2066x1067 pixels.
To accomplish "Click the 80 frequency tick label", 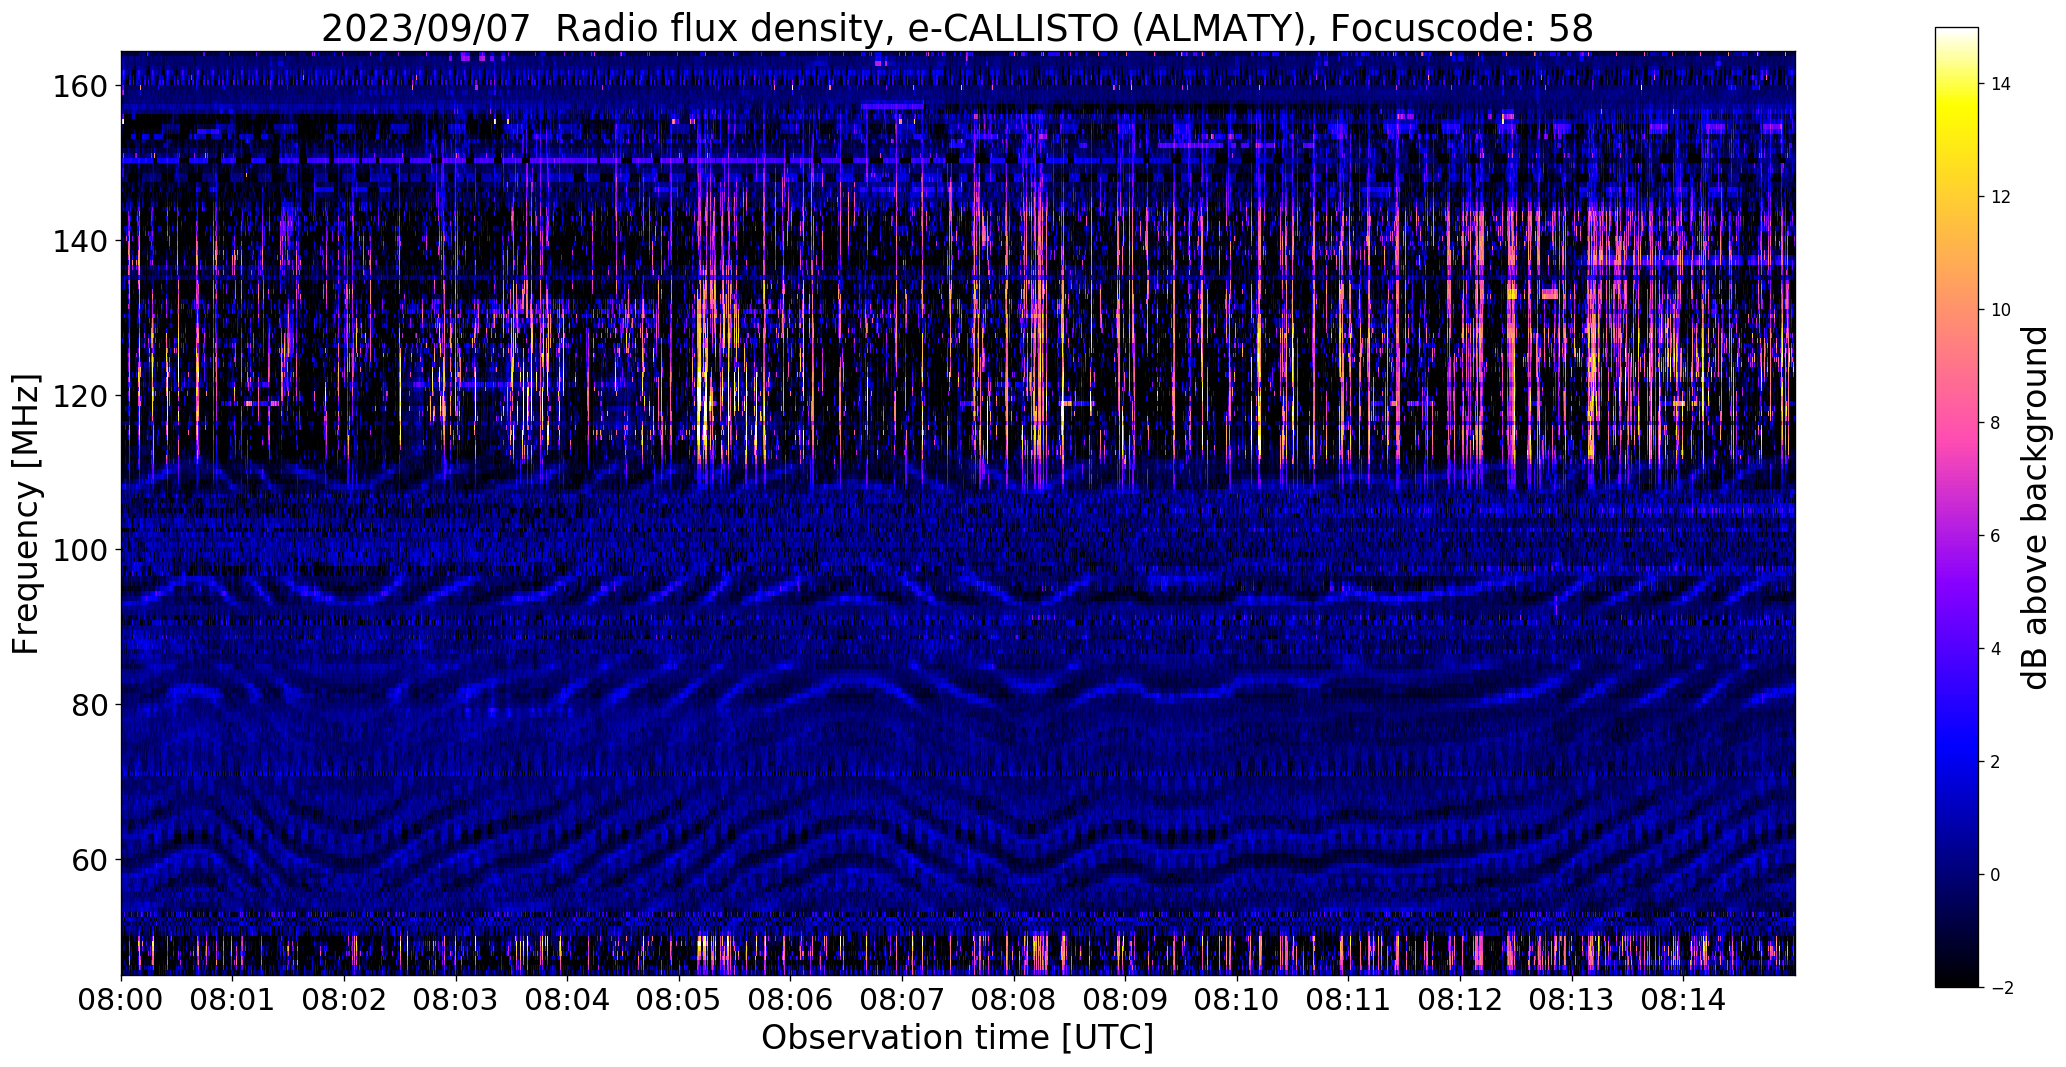I will point(89,705).
